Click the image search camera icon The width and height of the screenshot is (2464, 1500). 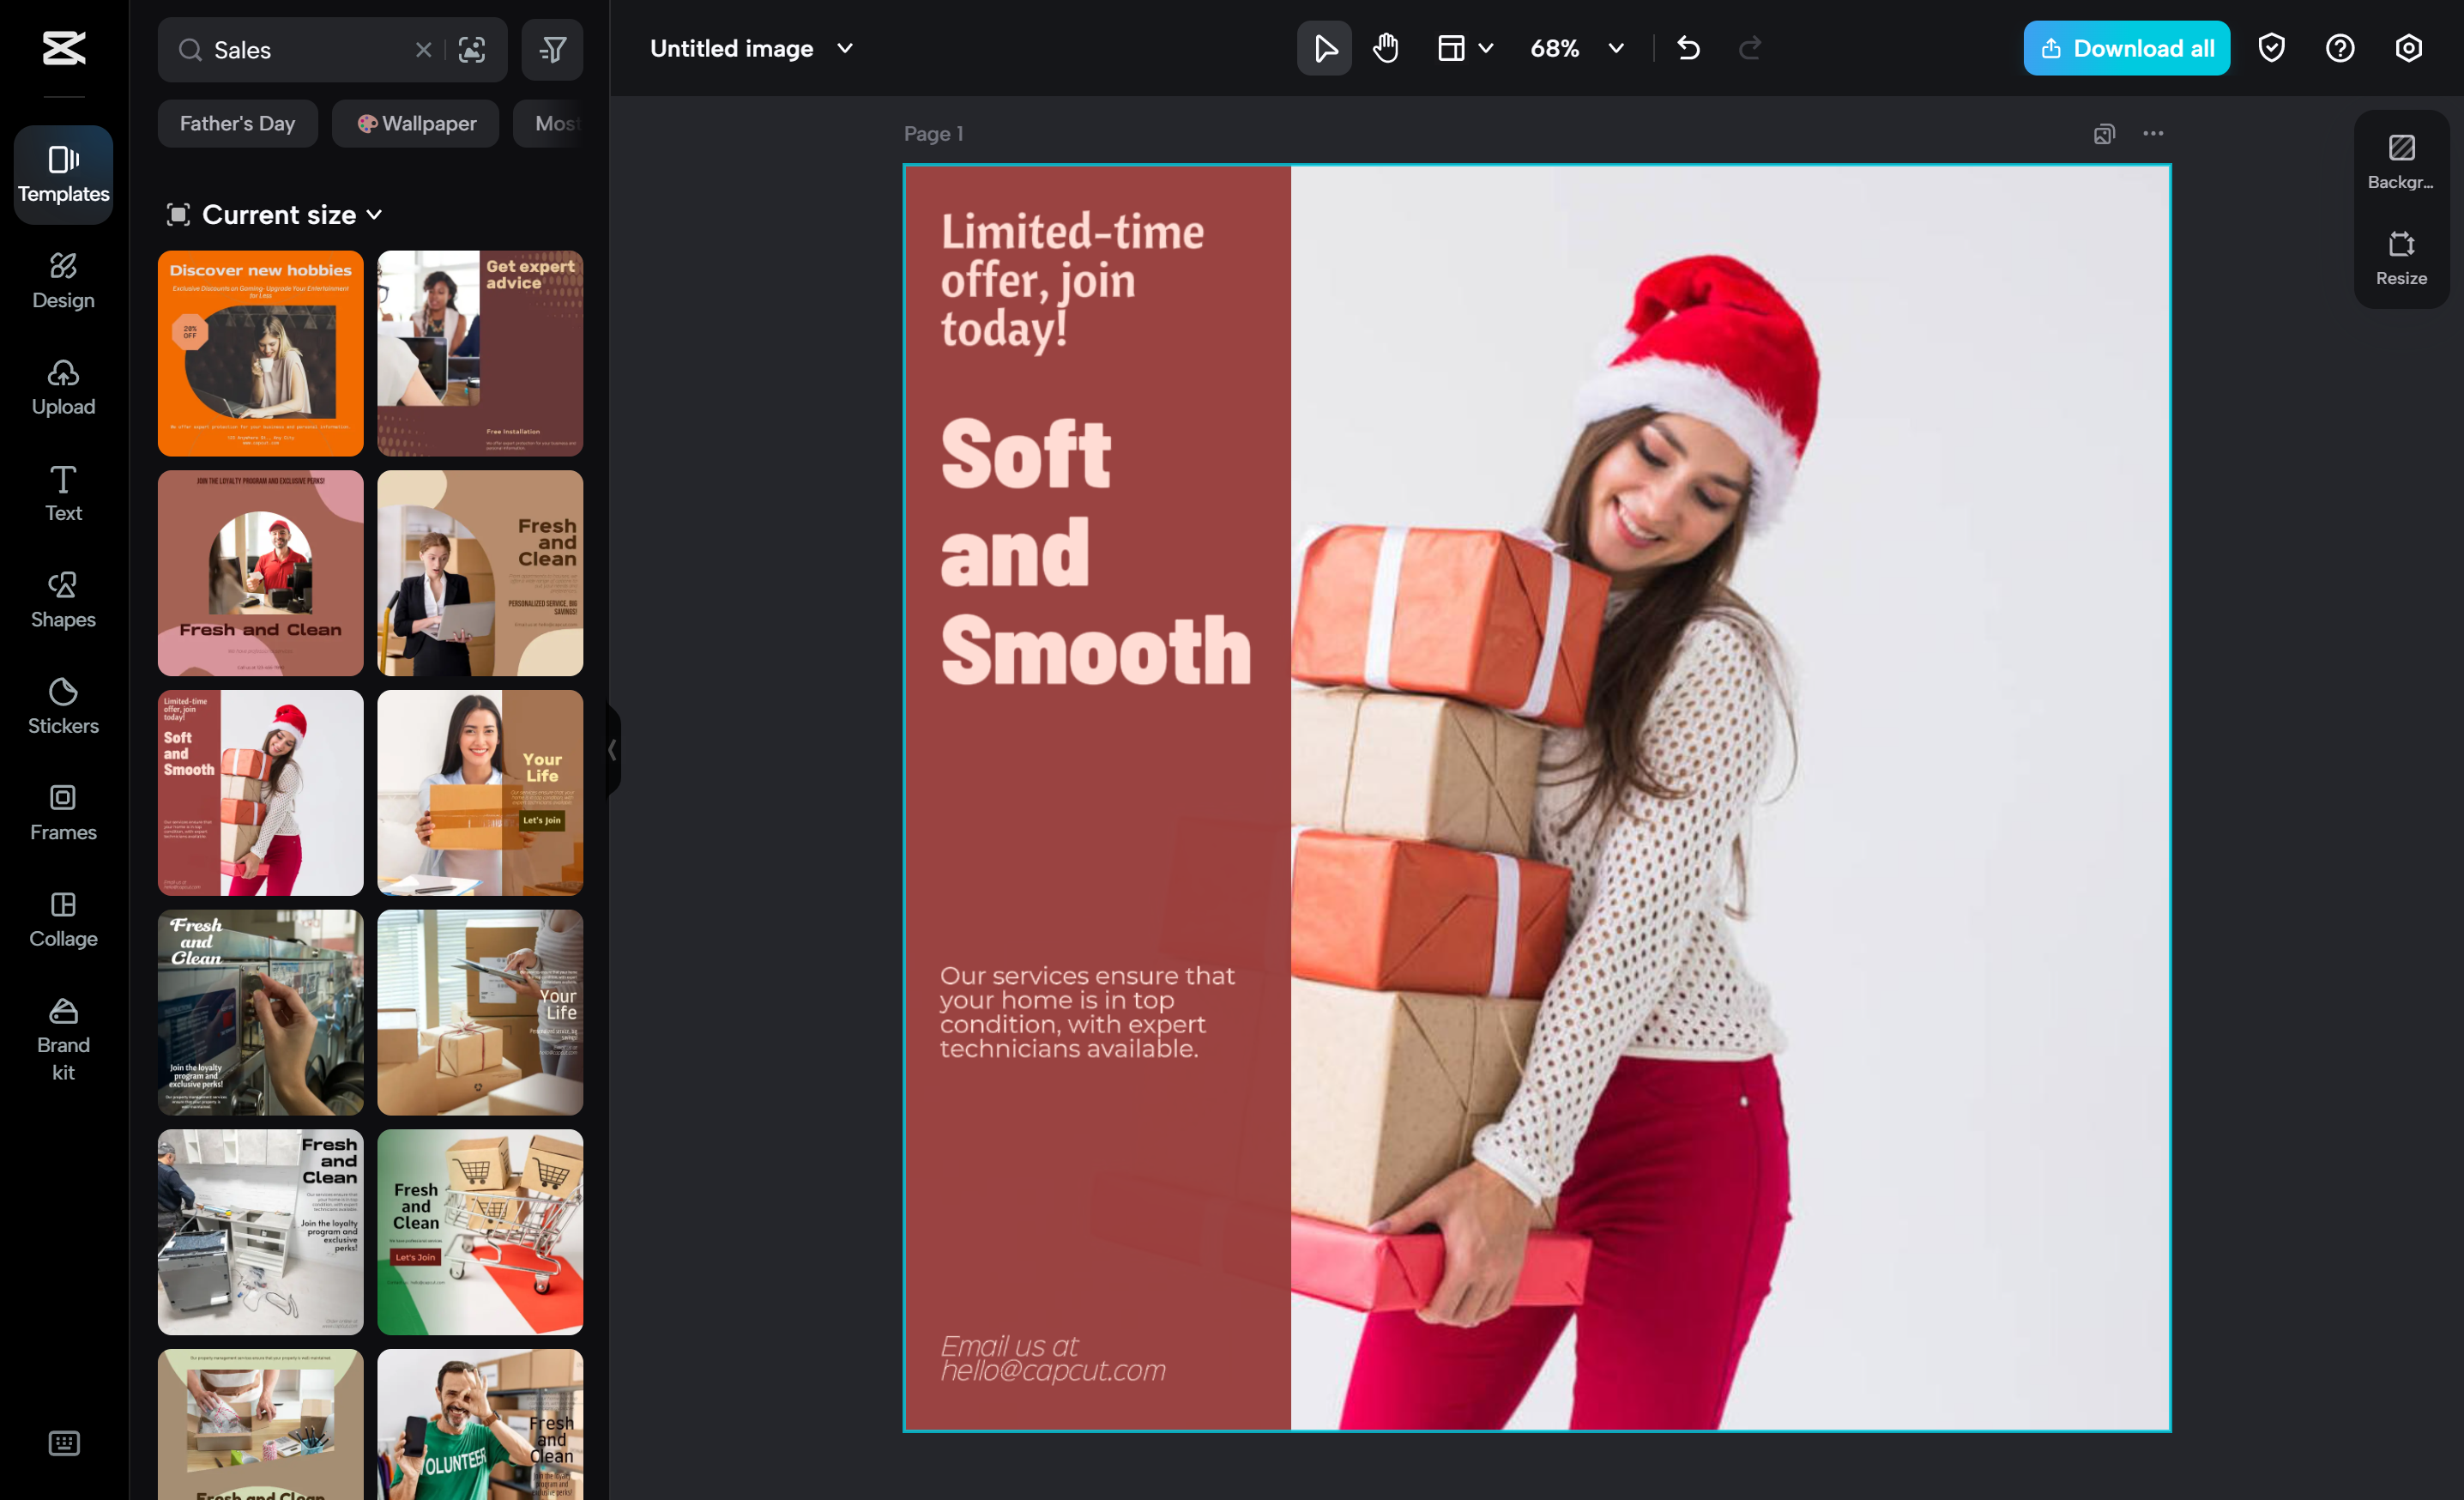coord(472,49)
